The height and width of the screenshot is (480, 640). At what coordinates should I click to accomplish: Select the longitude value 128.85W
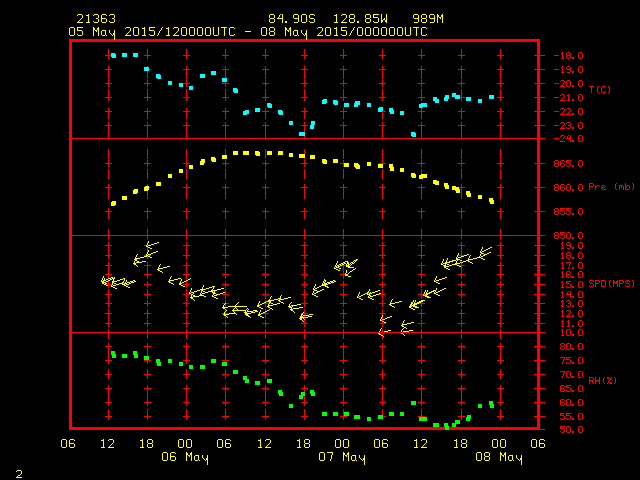tap(360, 19)
